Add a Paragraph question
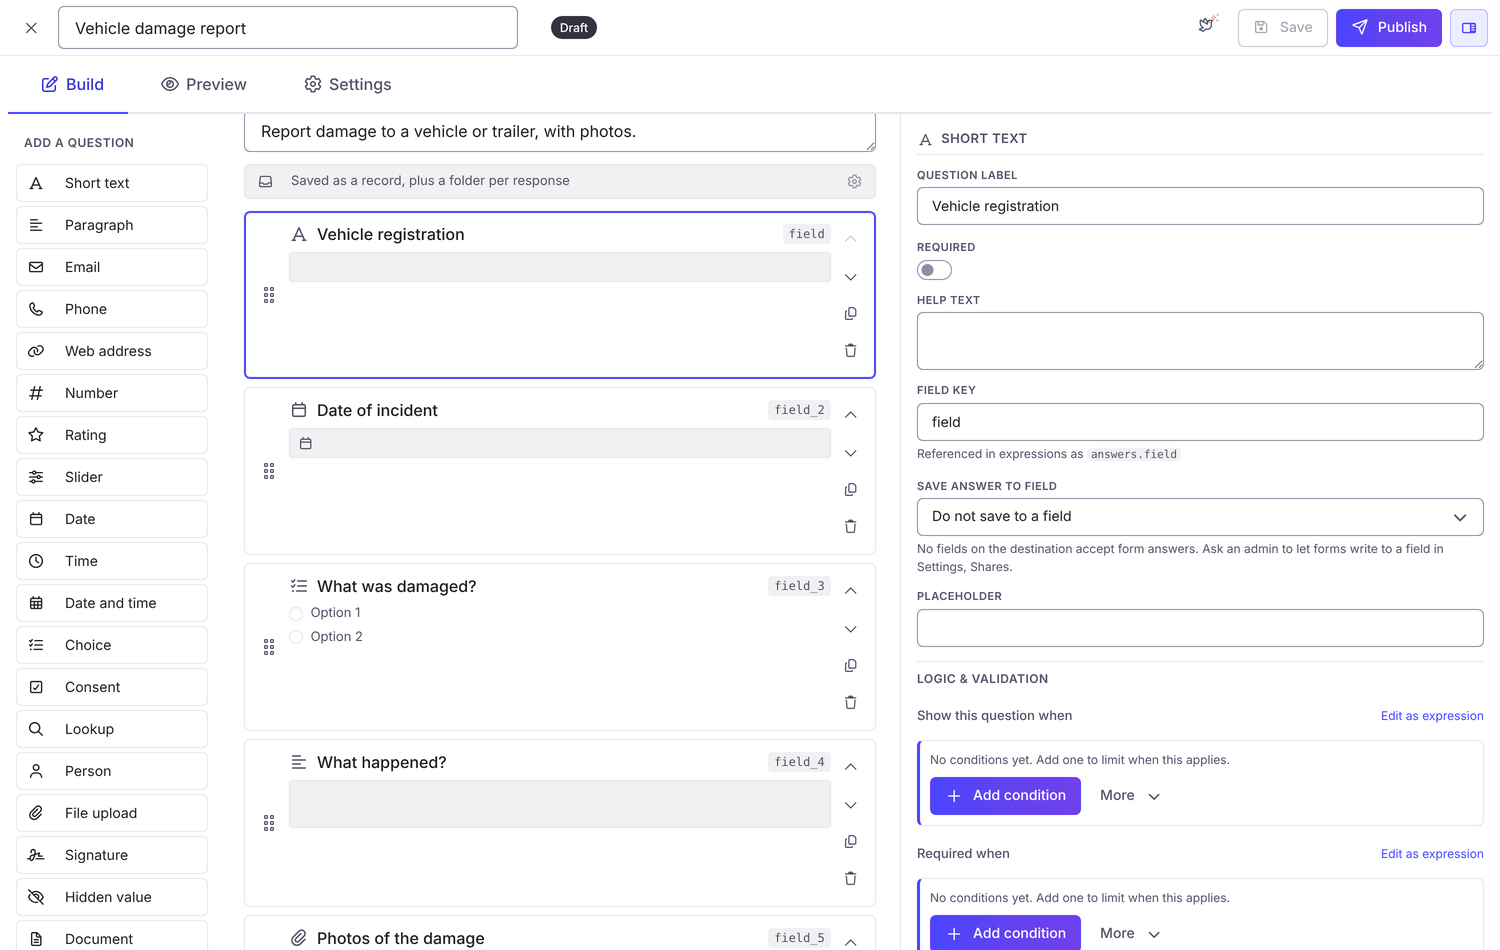Image resolution: width=1500 pixels, height=950 pixels. [112, 225]
